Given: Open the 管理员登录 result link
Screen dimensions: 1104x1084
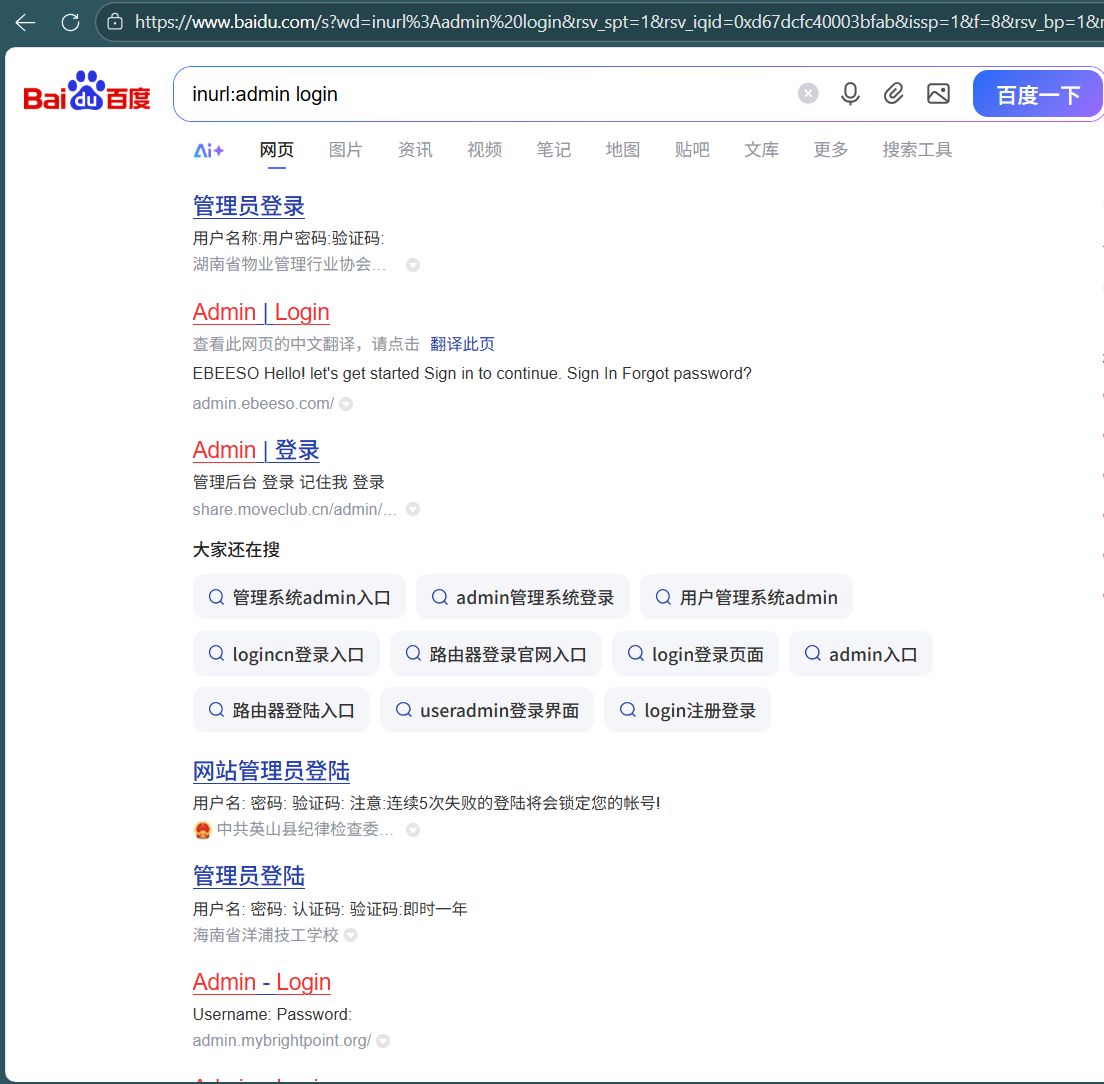Looking at the screenshot, I should [249, 206].
